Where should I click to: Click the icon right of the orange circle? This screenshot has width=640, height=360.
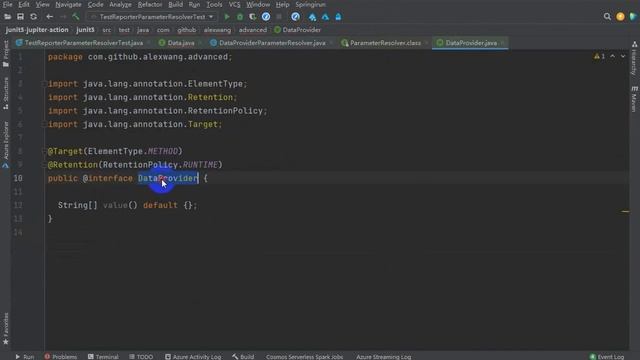pos(633,17)
